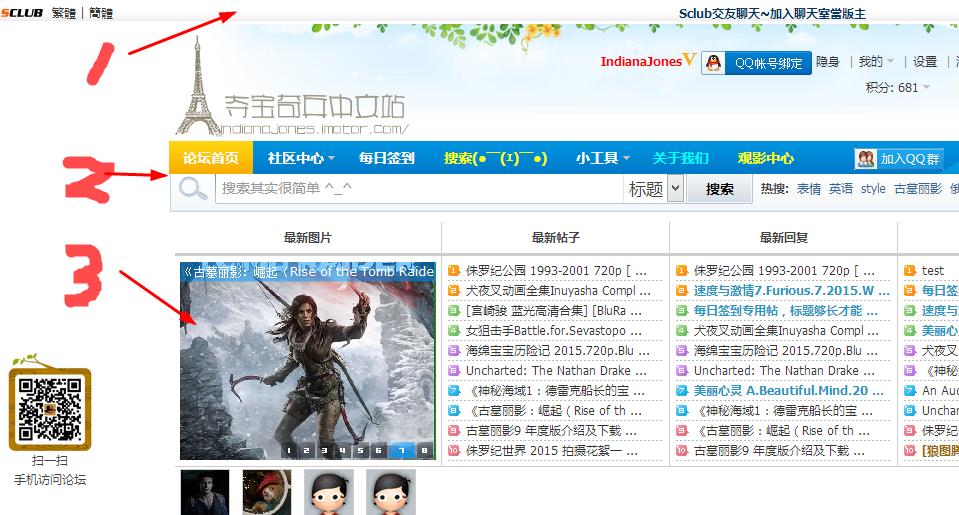959x515 pixels.
Task: Click the QQ帐号绑定 button
Action: click(x=768, y=62)
